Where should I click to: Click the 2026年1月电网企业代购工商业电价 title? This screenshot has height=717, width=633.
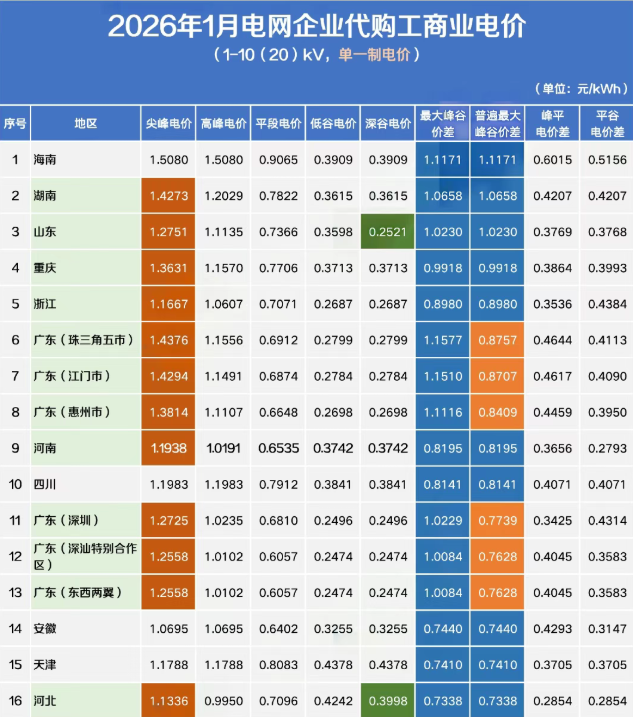(316, 25)
